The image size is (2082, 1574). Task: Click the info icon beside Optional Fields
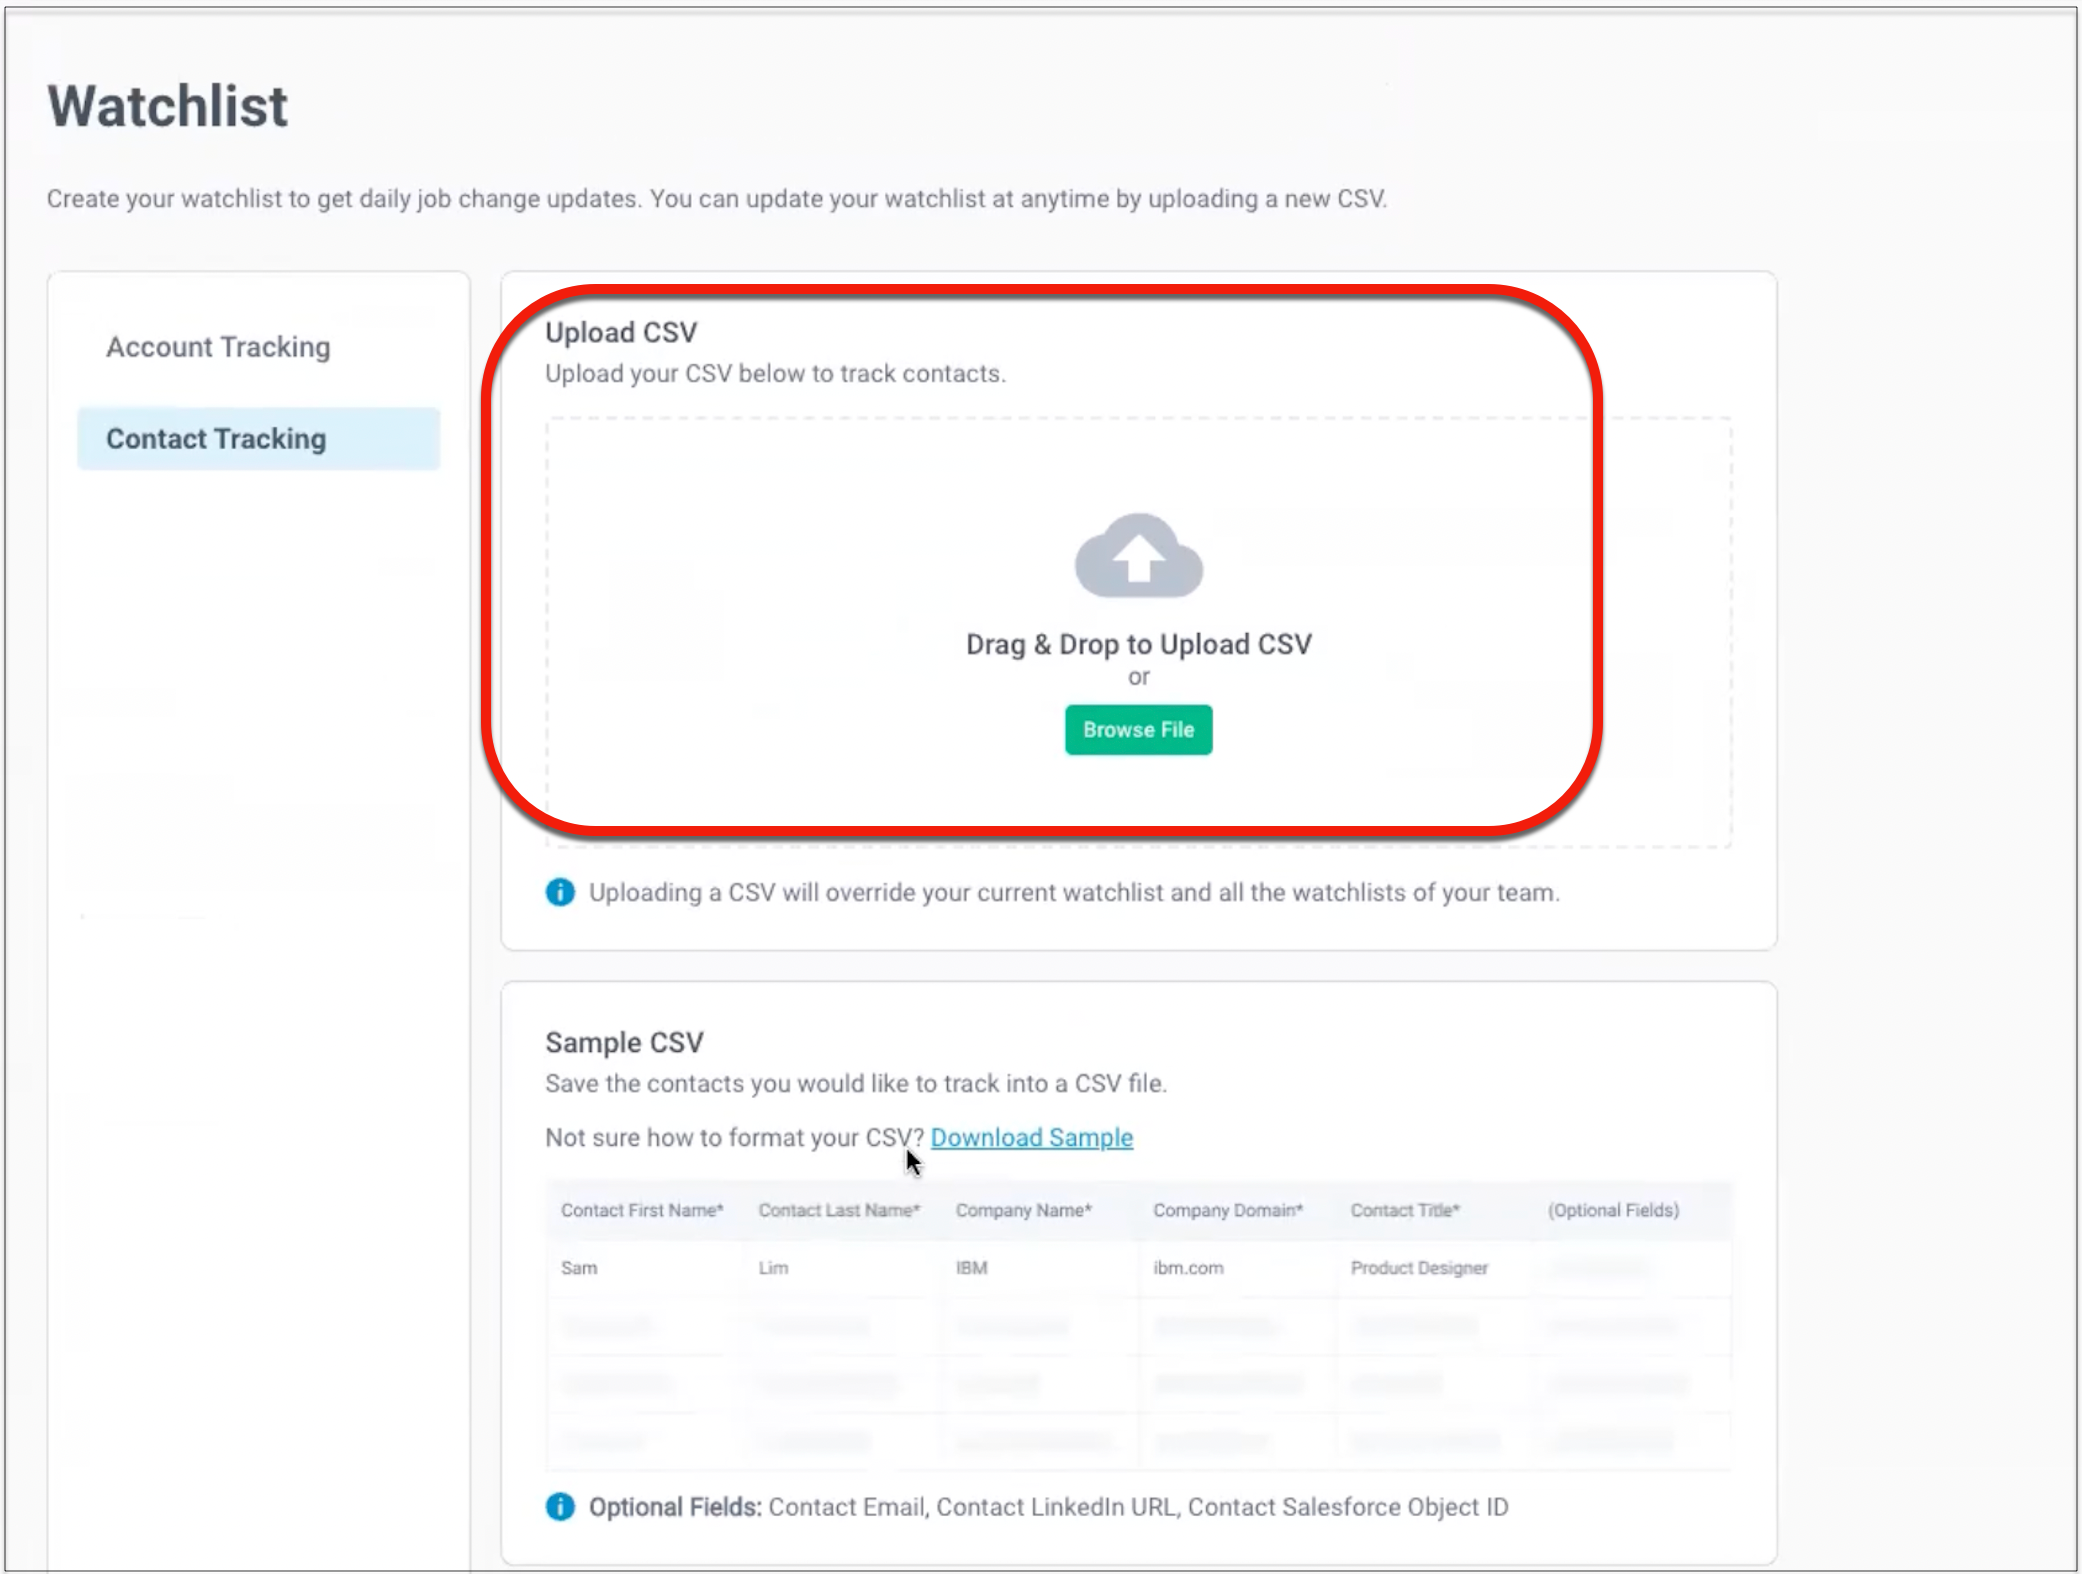click(560, 1506)
